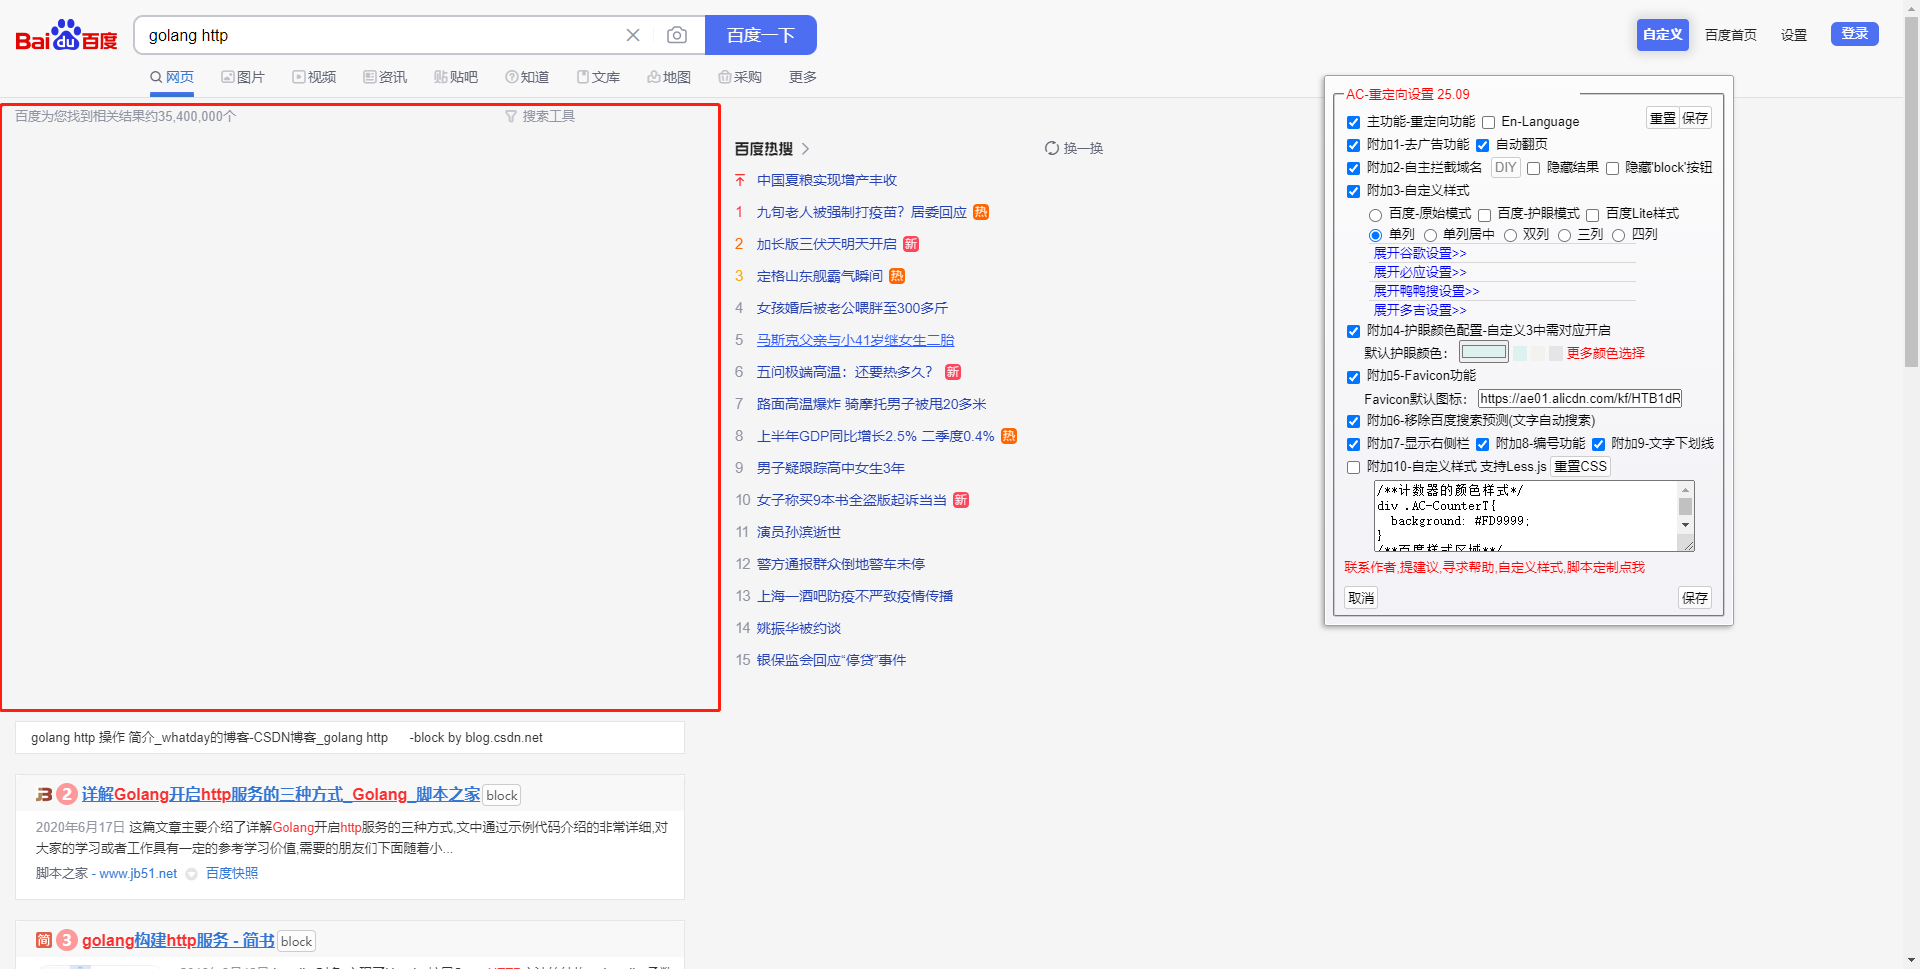Image resolution: width=1920 pixels, height=969 pixels.
Task: Clear the search box using the X icon
Action: pos(633,35)
